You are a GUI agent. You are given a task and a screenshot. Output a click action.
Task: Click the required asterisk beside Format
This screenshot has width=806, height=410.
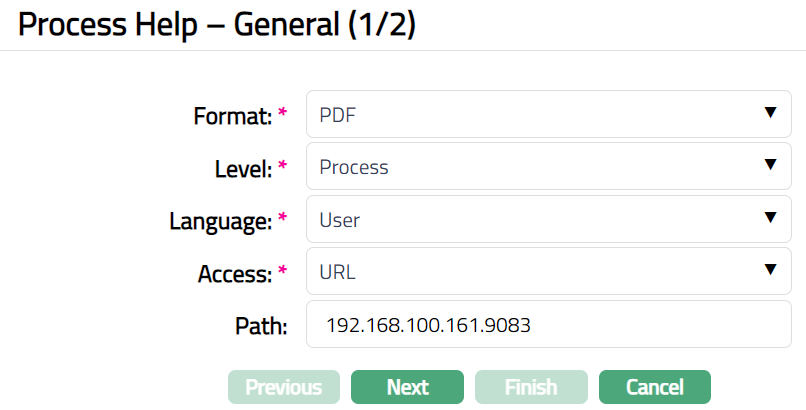coord(283,114)
